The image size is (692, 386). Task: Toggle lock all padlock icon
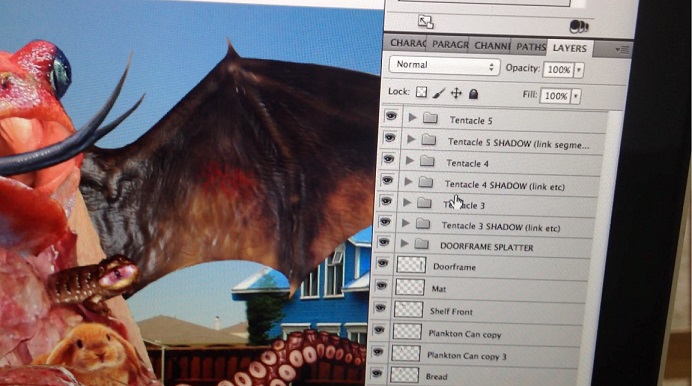pyautogui.click(x=474, y=94)
